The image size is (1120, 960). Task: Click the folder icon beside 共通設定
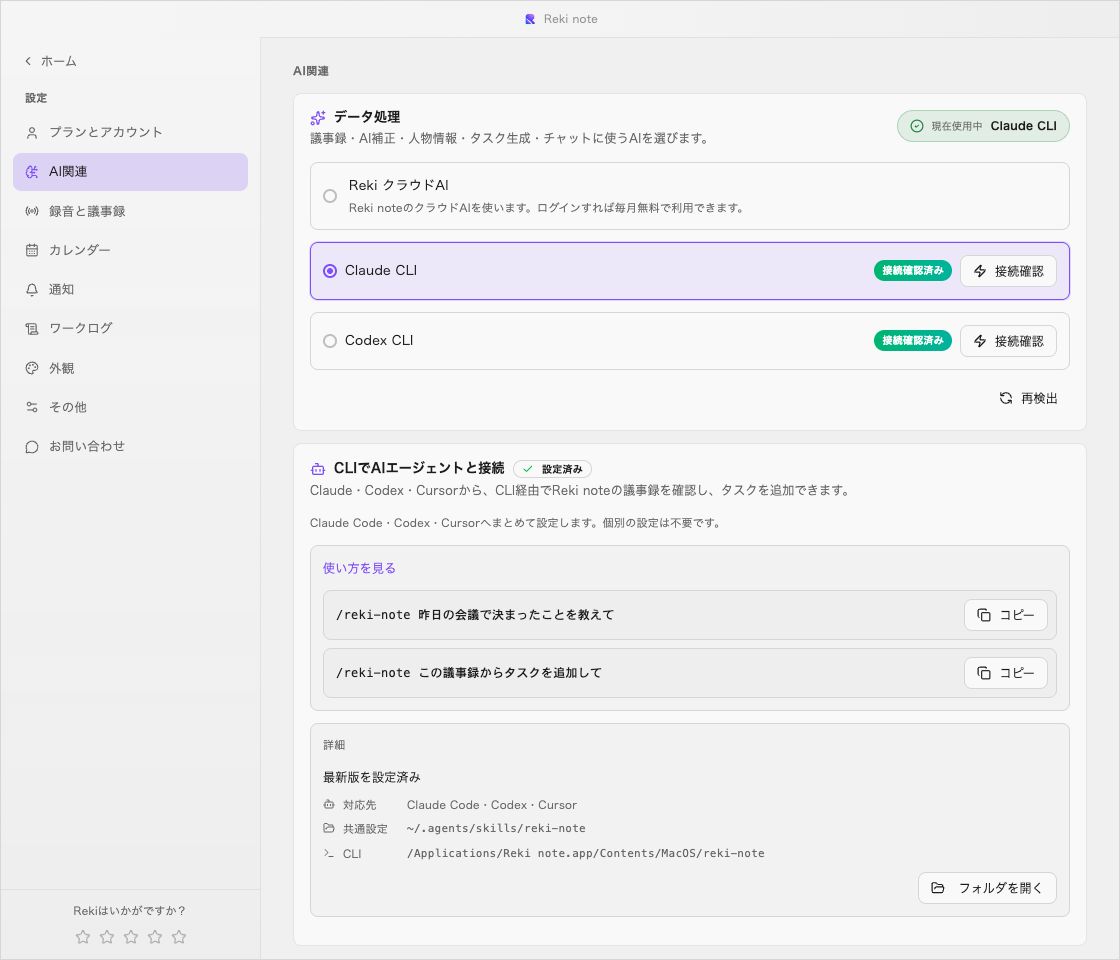click(329, 828)
